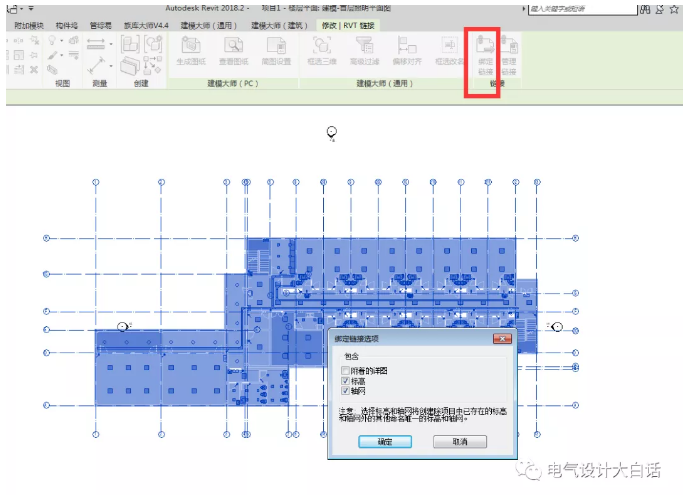Select 修改 | RVT 链接 contextual tab
687x495 pixels.
coord(348,25)
